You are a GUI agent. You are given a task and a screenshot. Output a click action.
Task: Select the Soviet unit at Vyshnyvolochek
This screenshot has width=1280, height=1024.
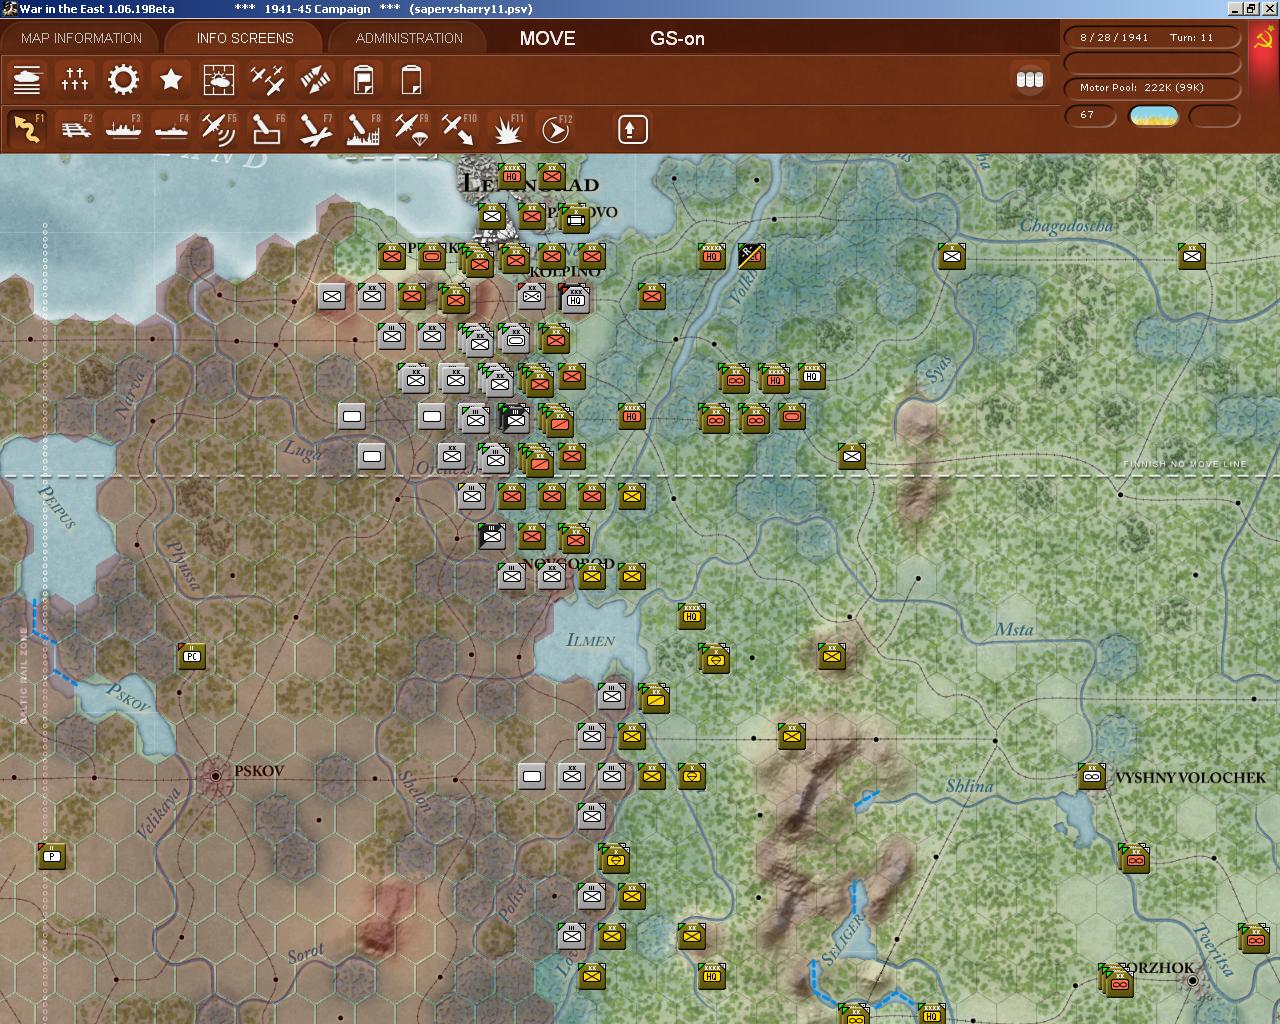pos(1091,776)
